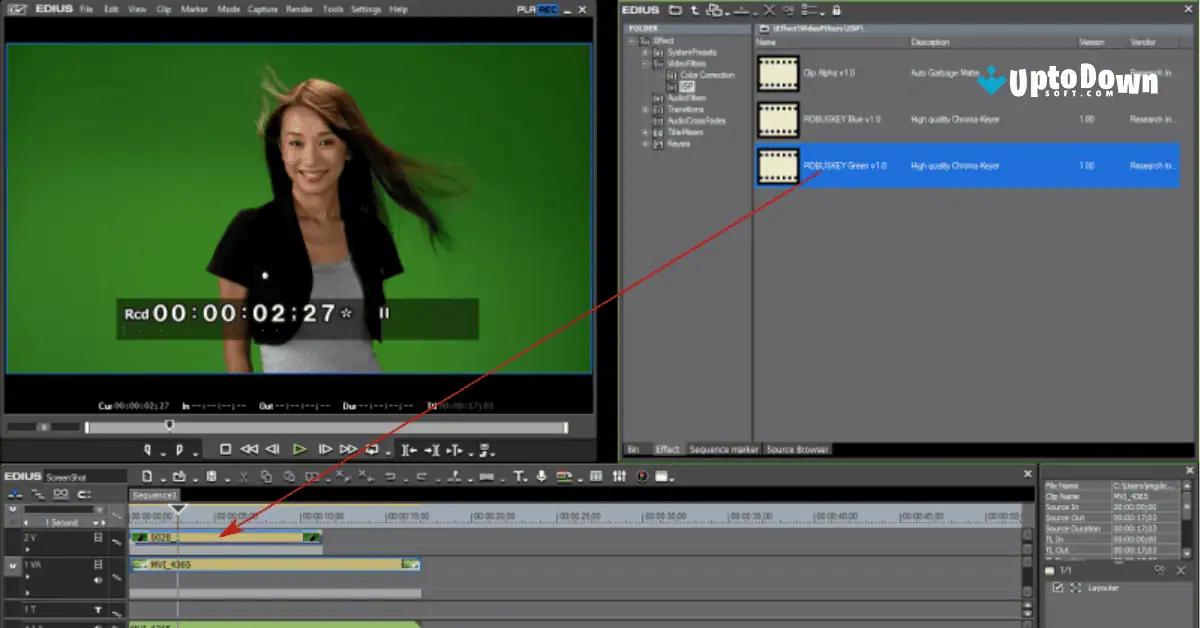Switch to the Sequence marker tab
This screenshot has height=628, width=1200.
(x=723, y=450)
